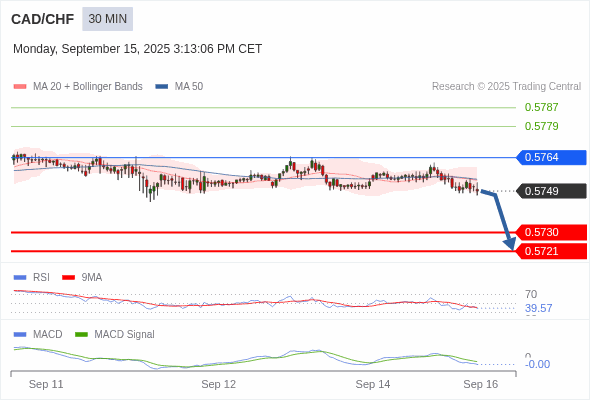This screenshot has height=400, width=590.
Task: Click the Sep 11 date axis label
Action: 46,384
